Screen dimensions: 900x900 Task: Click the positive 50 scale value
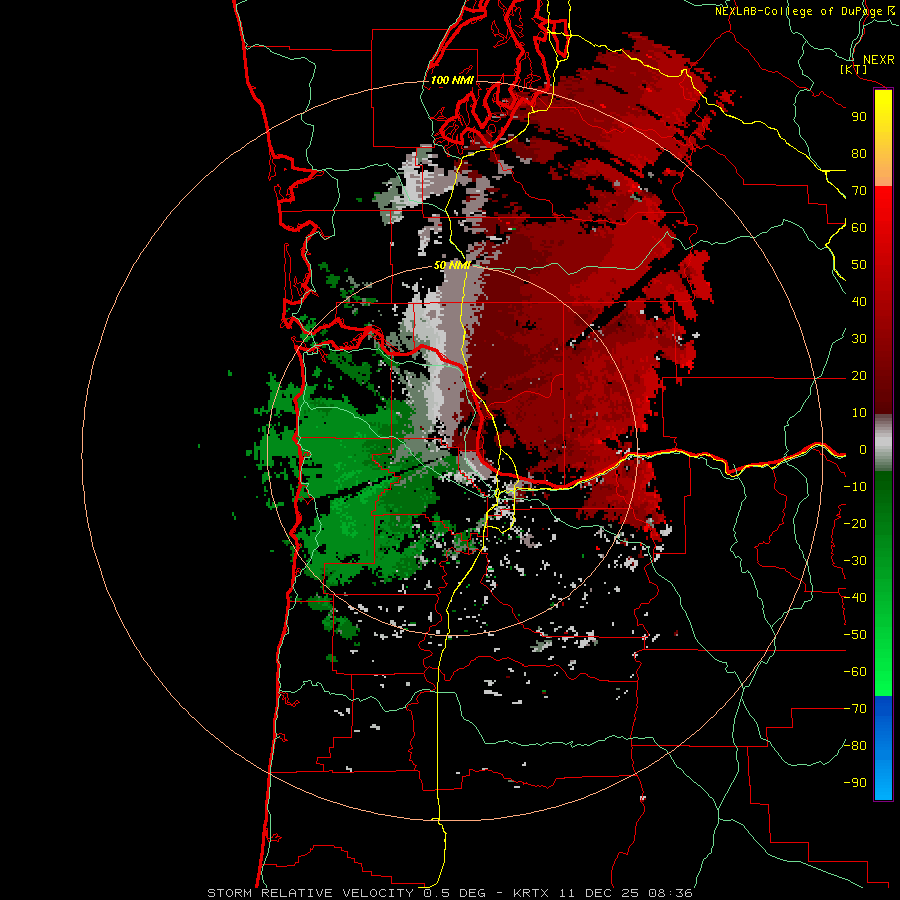[x=859, y=265]
